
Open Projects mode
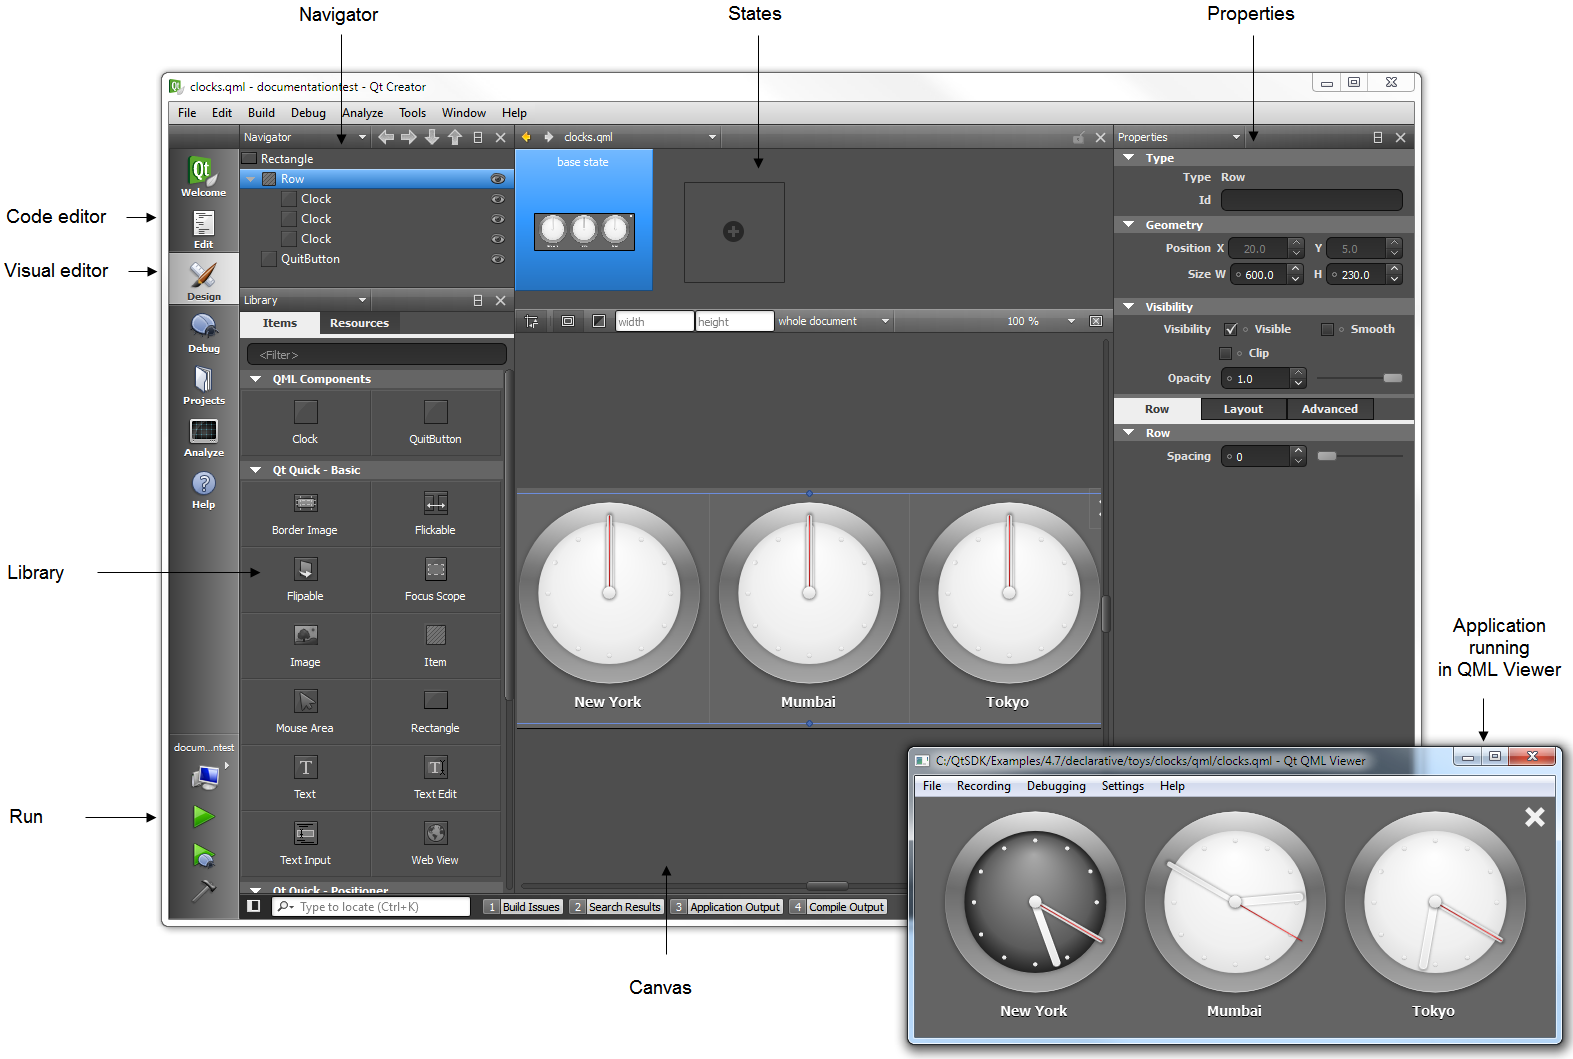click(203, 384)
